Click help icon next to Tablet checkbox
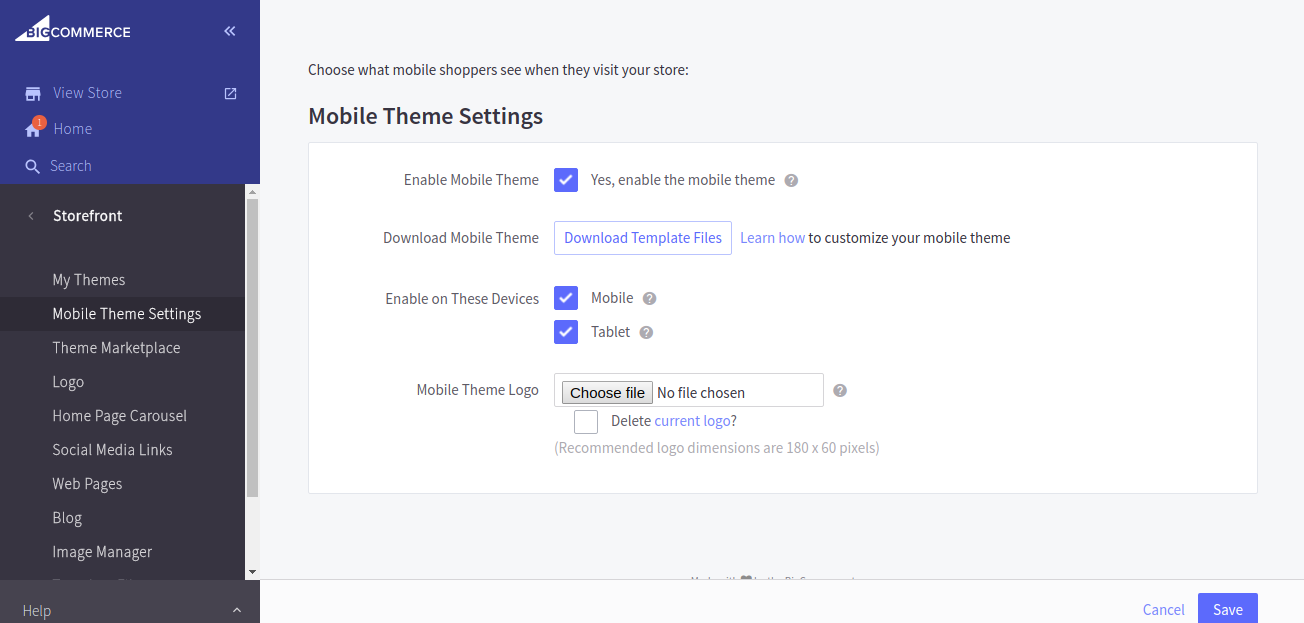Viewport: 1304px width, 623px height. tap(646, 332)
